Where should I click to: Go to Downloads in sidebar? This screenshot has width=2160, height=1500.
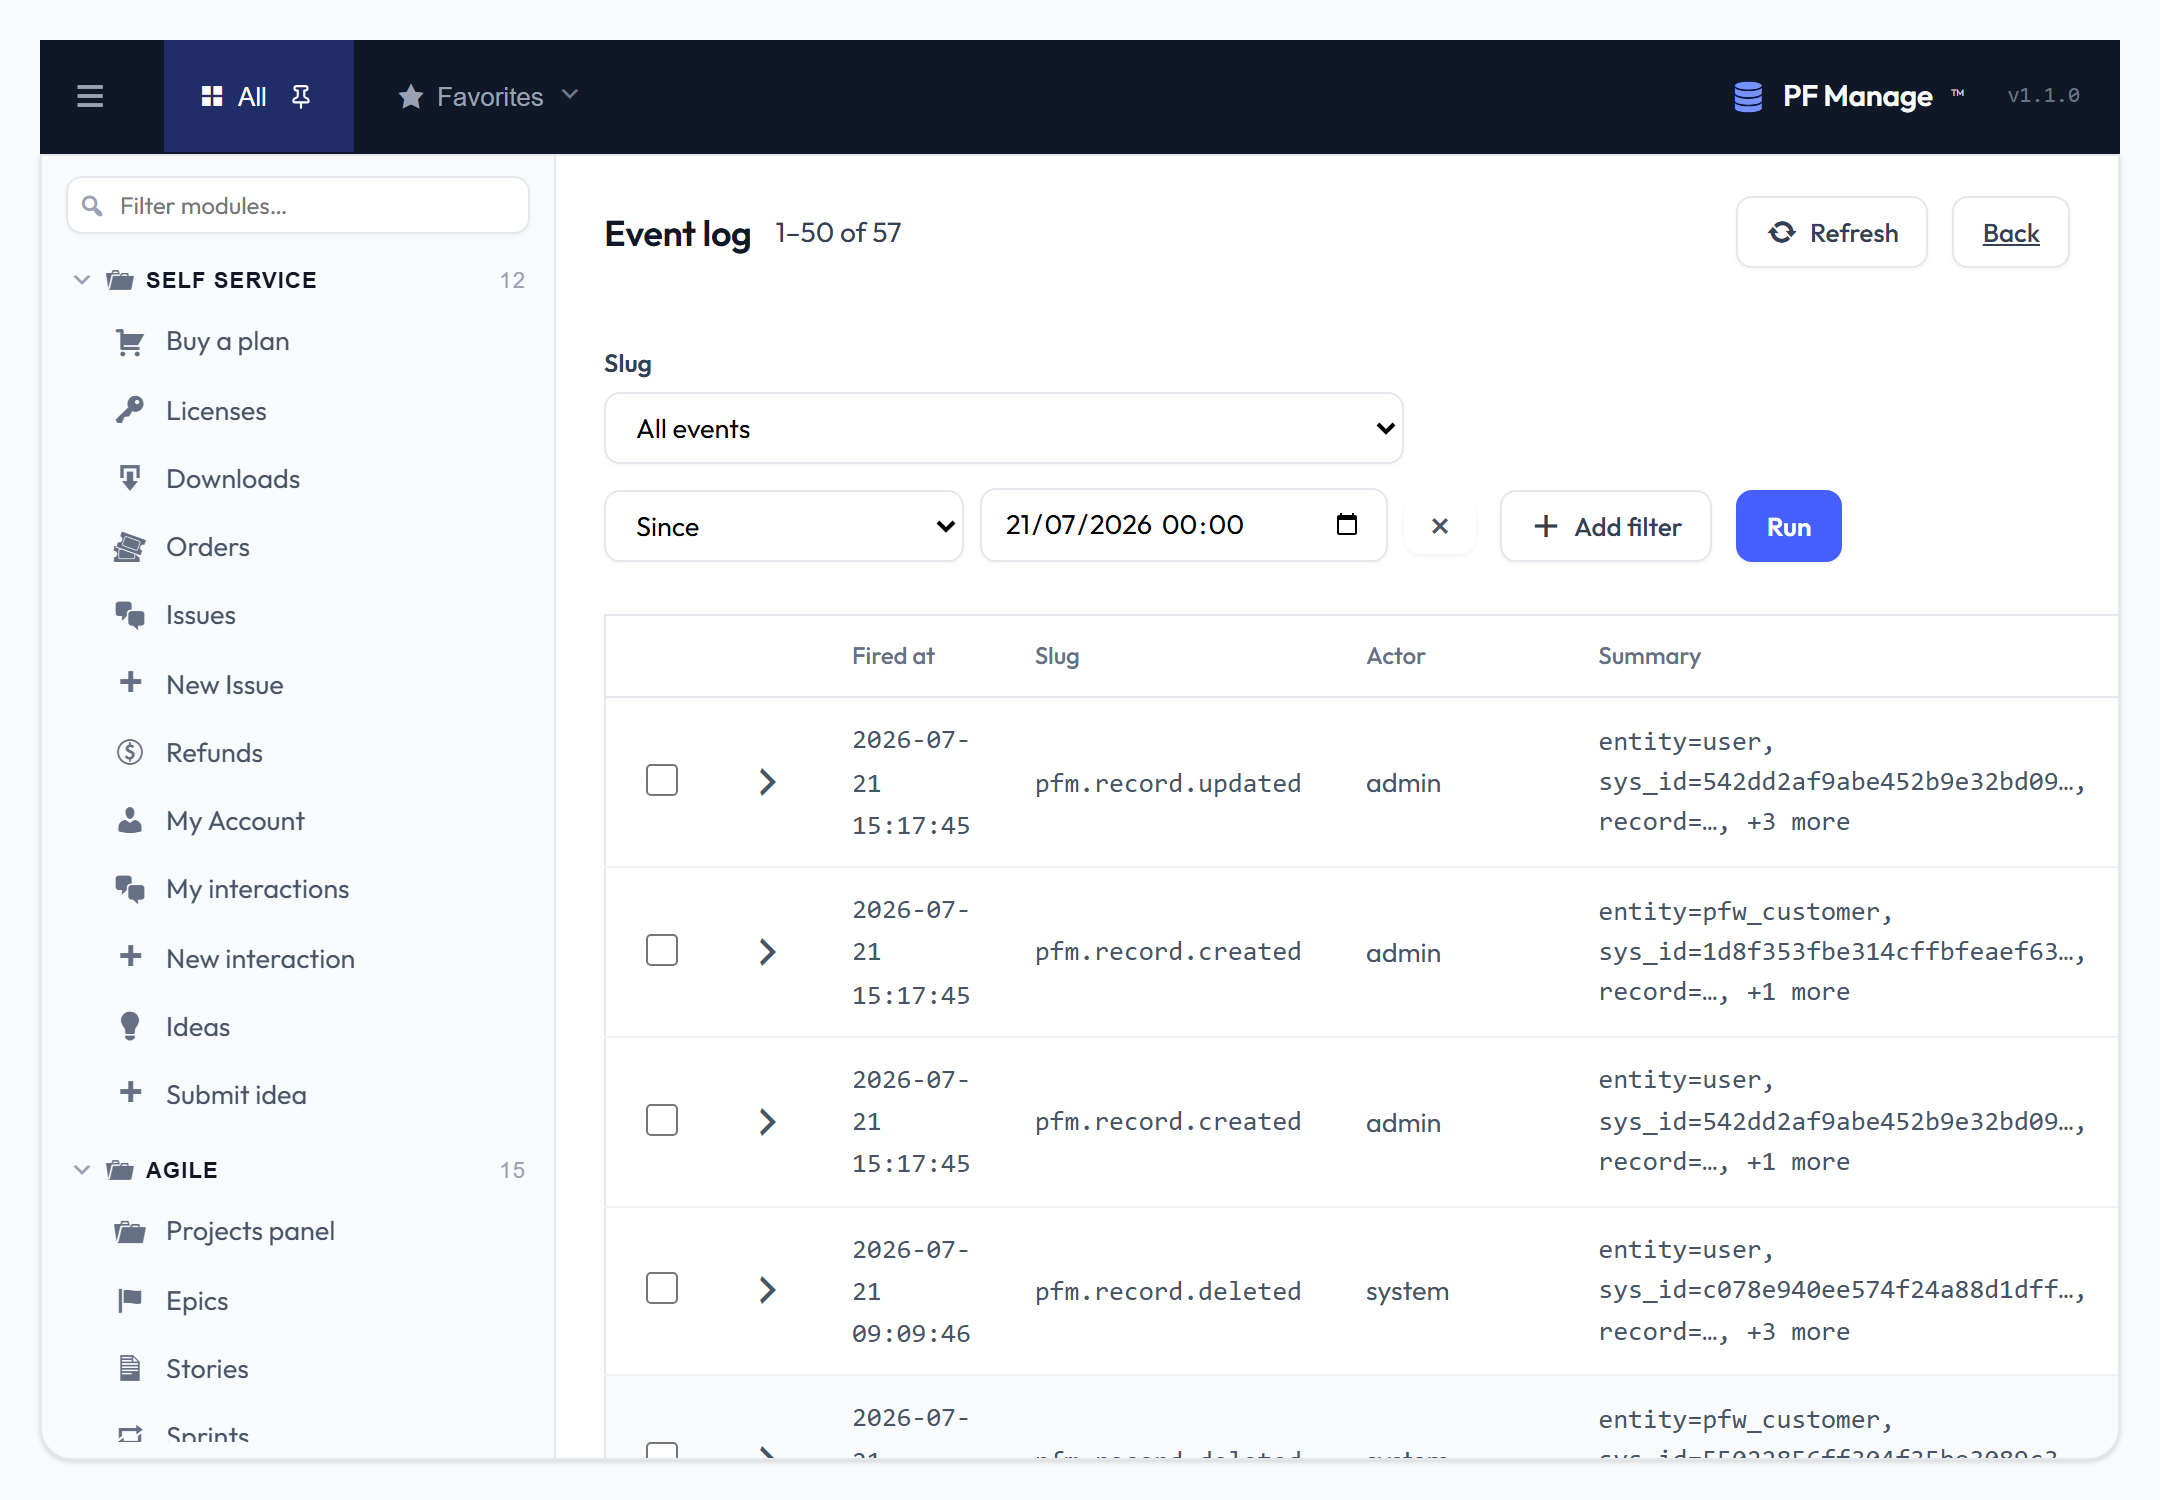click(x=233, y=479)
